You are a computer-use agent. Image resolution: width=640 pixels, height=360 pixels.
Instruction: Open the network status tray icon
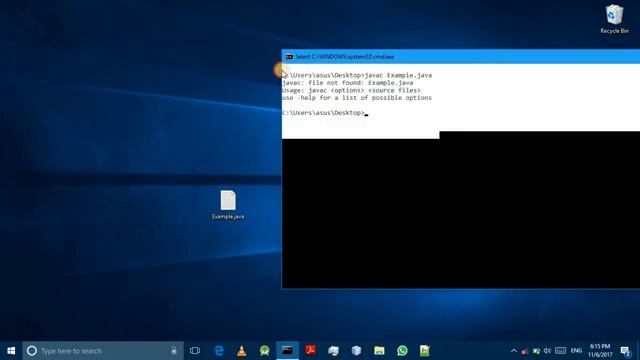tap(536, 351)
